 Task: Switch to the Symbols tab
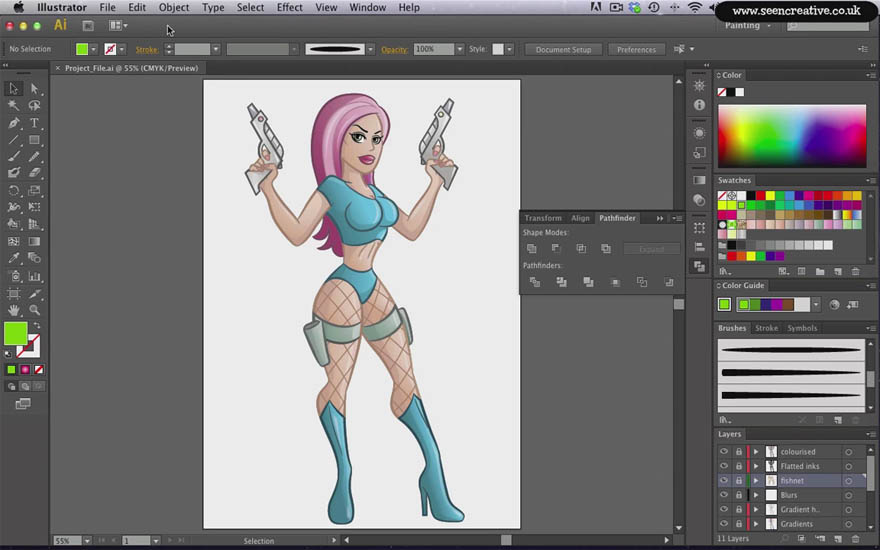(802, 328)
